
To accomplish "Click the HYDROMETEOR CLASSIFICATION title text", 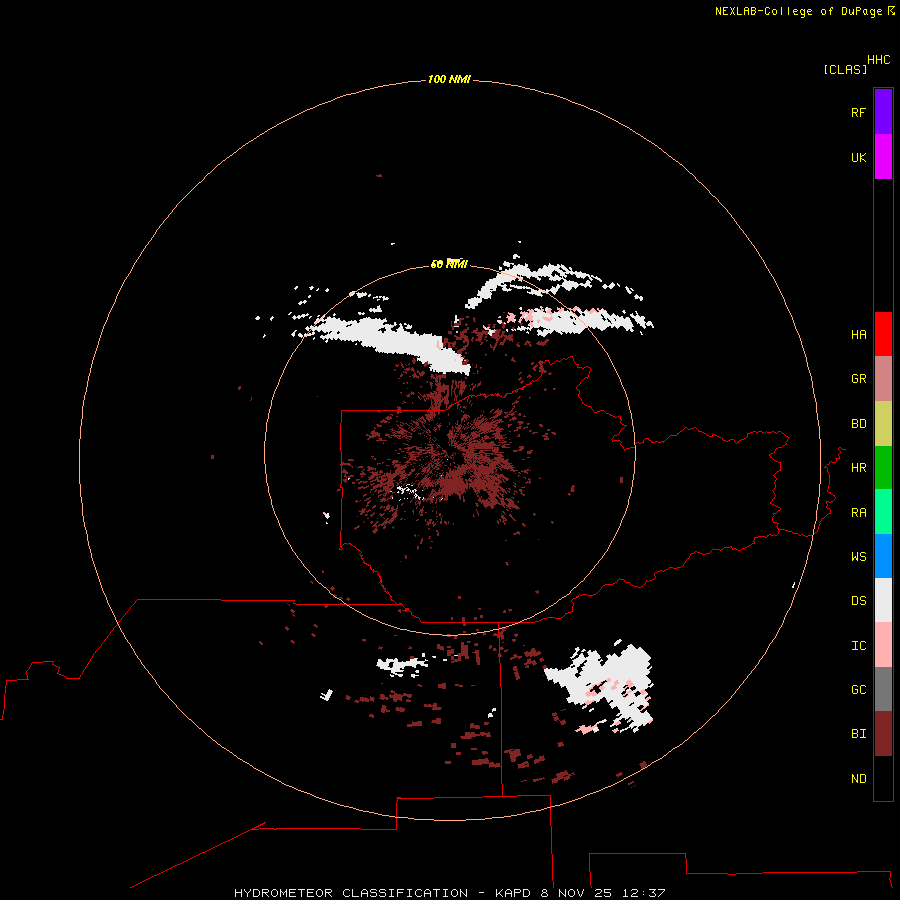I will pyautogui.click(x=351, y=893).
